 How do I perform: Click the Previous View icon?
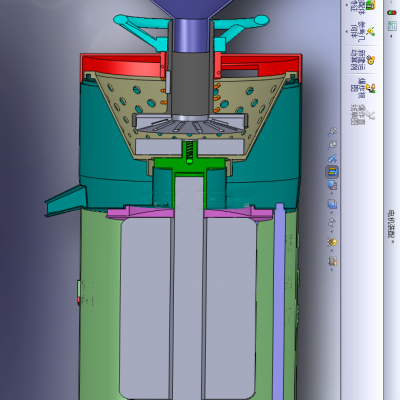[332, 158]
